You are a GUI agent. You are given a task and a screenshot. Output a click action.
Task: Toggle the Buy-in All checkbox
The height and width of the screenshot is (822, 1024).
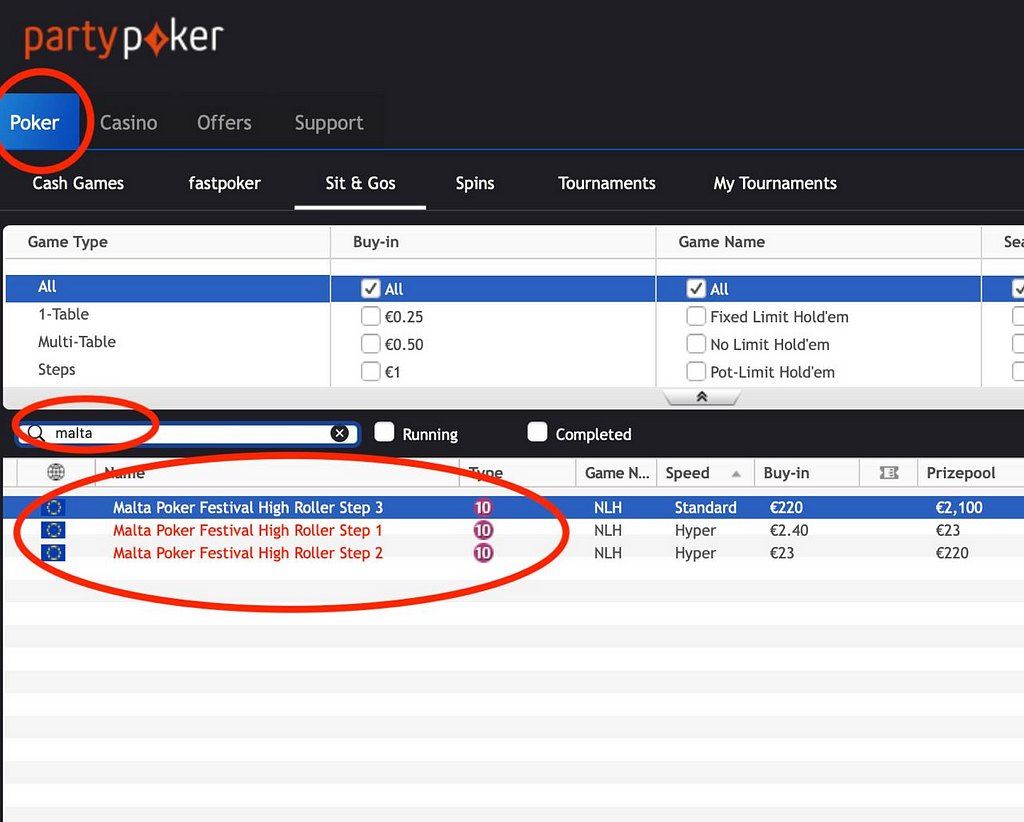371,289
